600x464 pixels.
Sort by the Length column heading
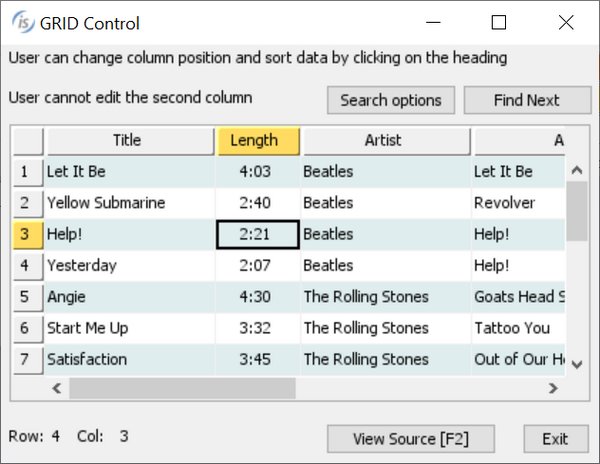258,141
